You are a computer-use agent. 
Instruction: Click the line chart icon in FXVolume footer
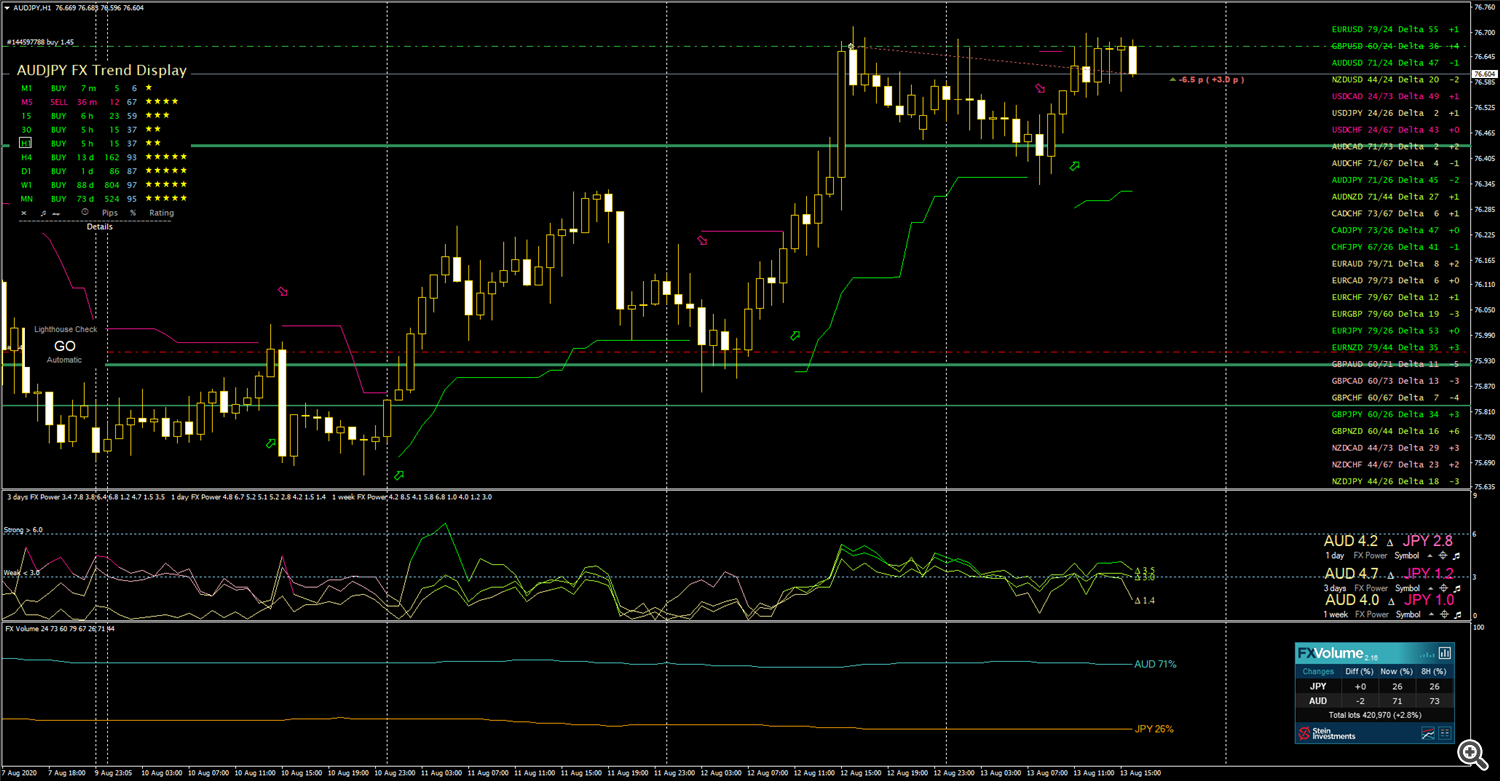coord(1427,733)
